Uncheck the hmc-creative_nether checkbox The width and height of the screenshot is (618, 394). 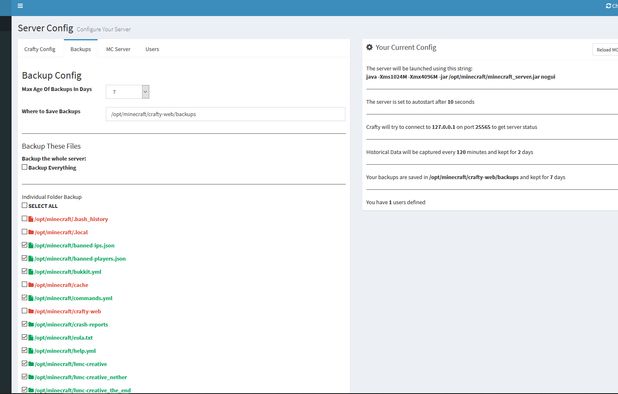point(24,377)
